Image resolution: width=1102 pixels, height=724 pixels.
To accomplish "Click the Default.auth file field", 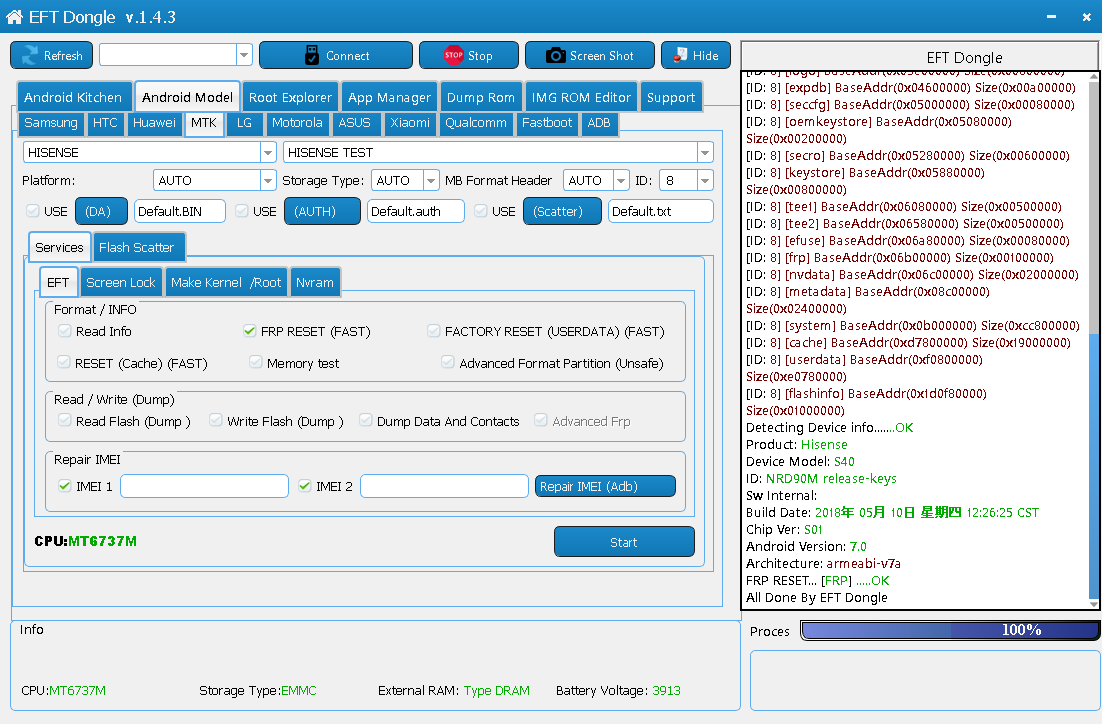I will click(x=415, y=211).
